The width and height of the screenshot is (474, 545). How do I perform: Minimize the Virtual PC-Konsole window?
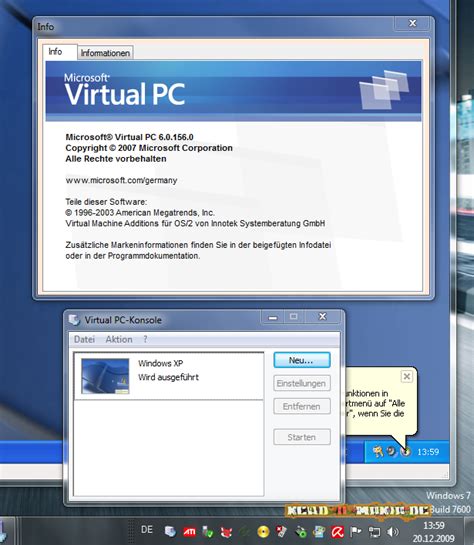tap(273, 317)
